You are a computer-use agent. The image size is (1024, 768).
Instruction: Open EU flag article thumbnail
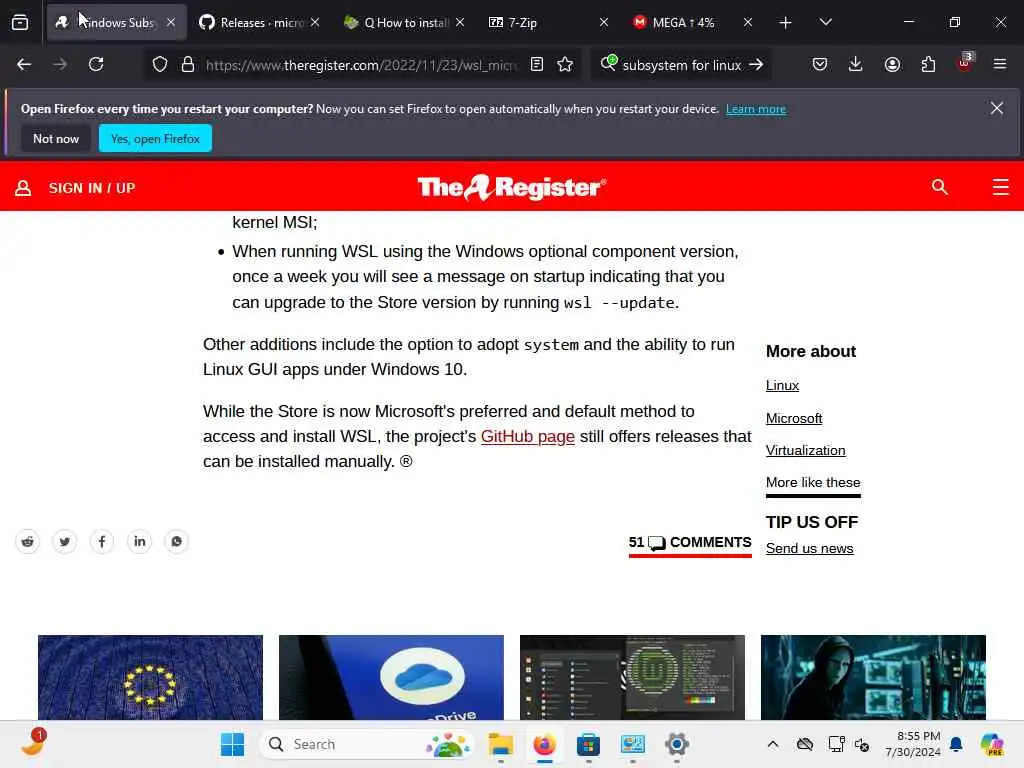(x=150, y=677)
